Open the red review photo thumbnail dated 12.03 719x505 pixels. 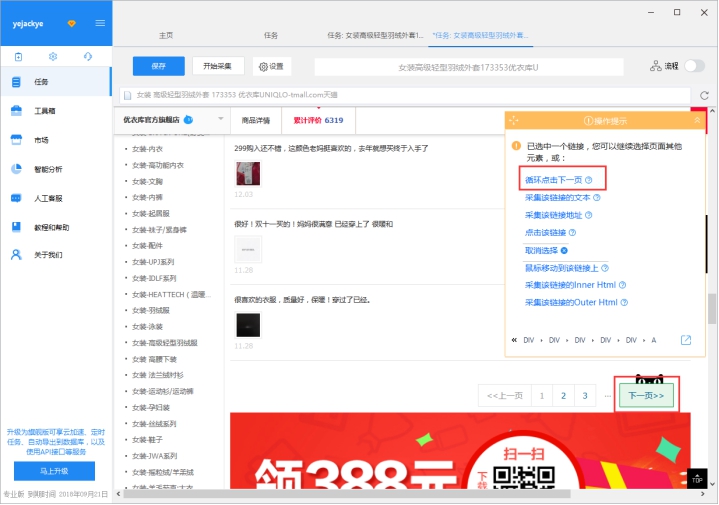248,173
